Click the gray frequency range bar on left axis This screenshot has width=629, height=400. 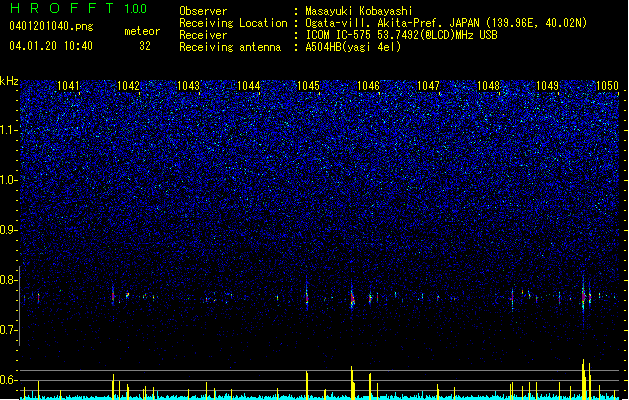(19, 305)
